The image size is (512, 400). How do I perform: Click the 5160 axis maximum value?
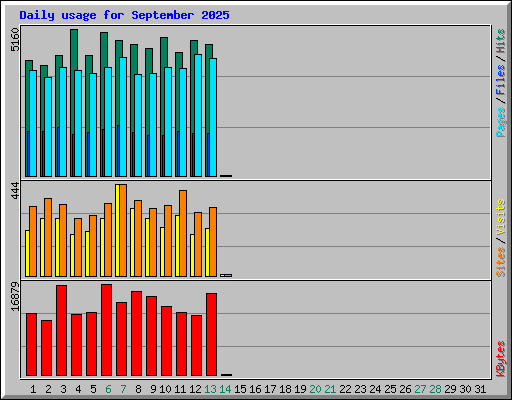pos(15,39)
